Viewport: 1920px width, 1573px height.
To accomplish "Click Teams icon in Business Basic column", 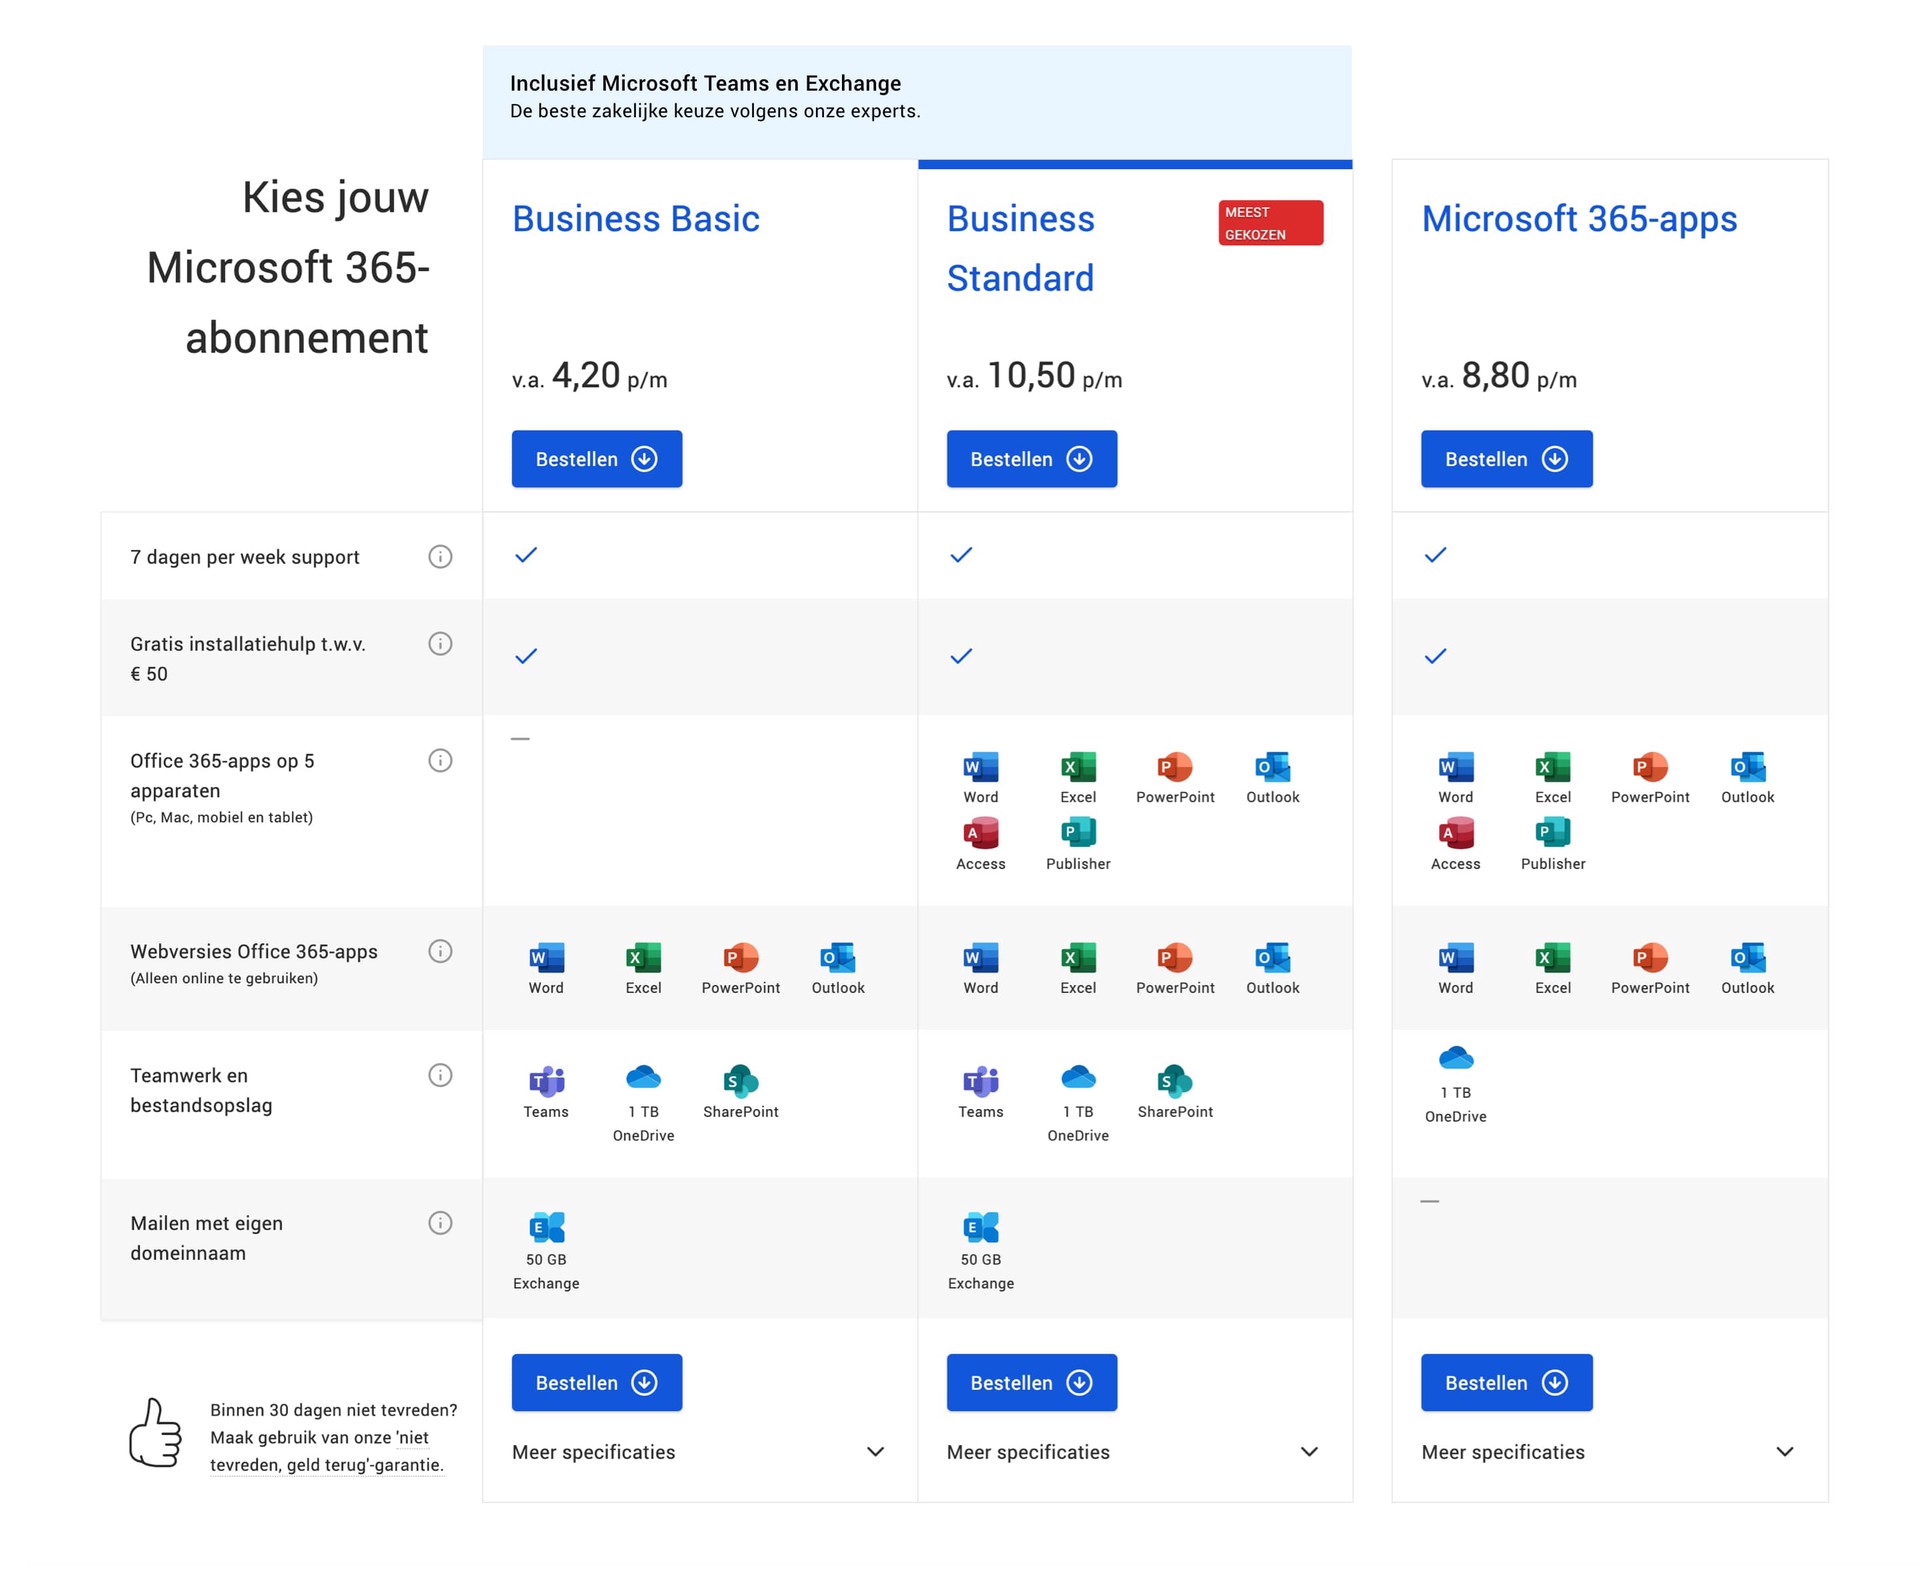I will pos(546,1080).
